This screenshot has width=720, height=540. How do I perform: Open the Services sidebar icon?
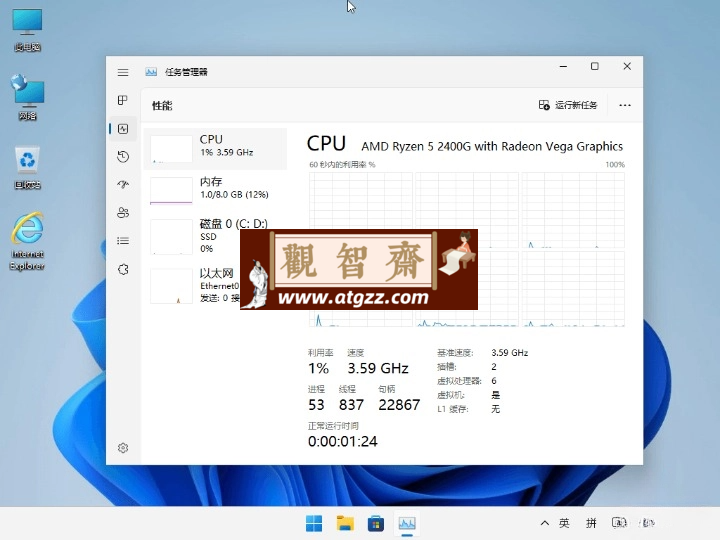coord(123,270)
